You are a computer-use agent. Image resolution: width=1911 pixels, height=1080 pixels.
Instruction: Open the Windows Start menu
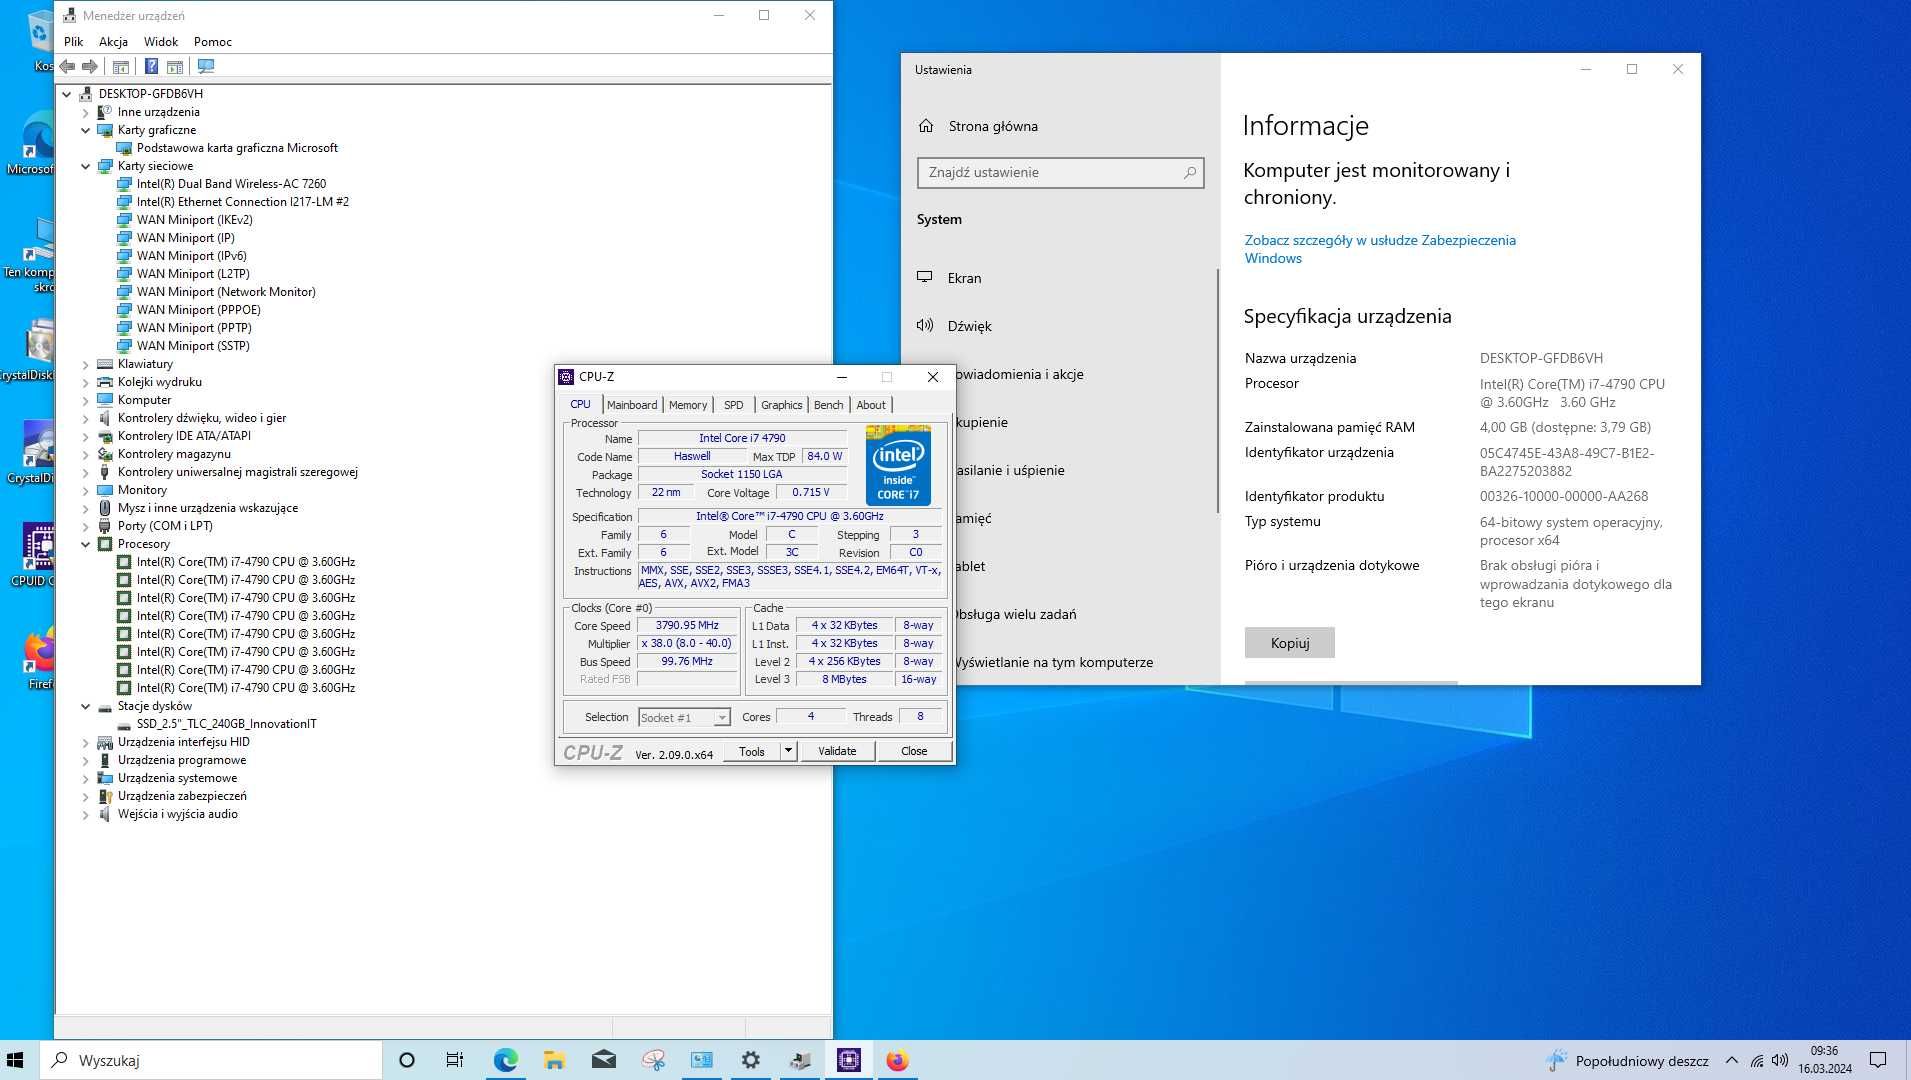[x=15, y=1060]
